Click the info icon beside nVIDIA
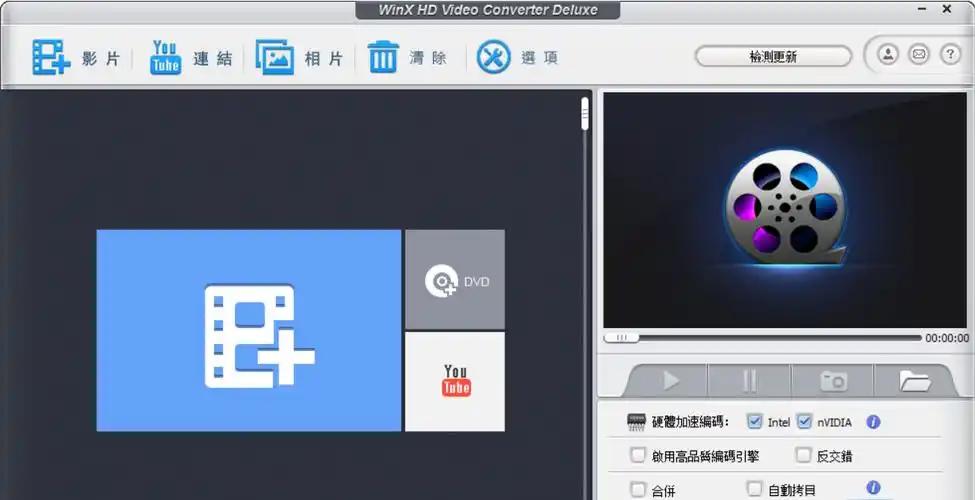Image resolution: width=975 pixels, height=500 pixels. (873, 422)
